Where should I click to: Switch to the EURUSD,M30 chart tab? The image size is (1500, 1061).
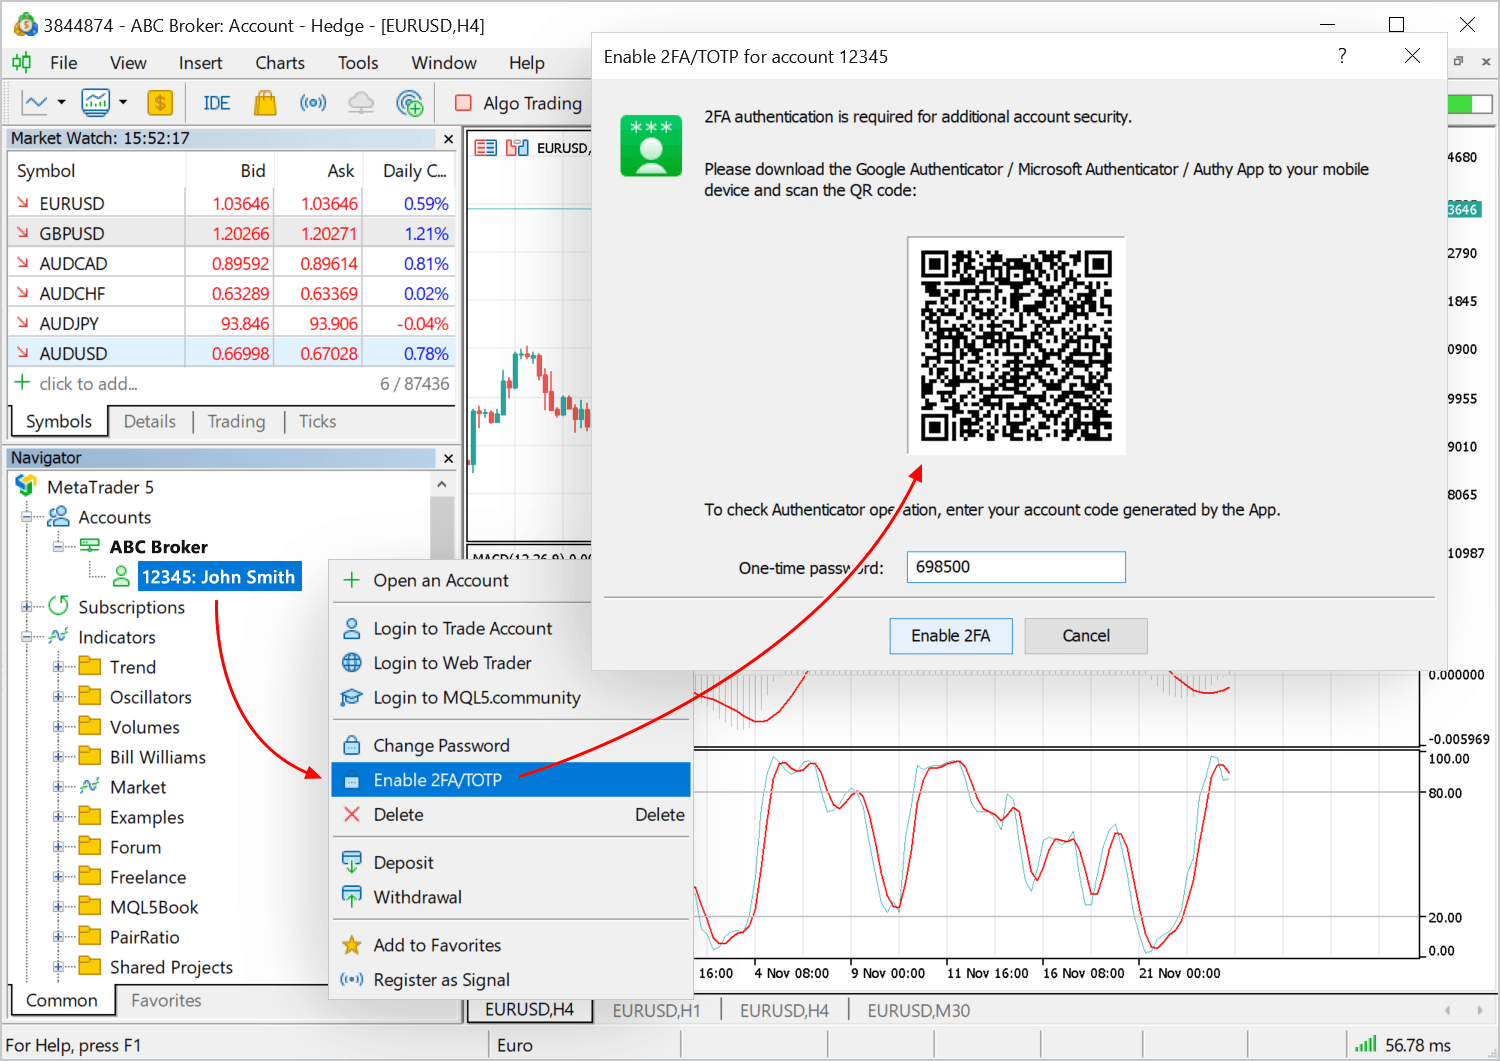click(x=917, y=1010)
